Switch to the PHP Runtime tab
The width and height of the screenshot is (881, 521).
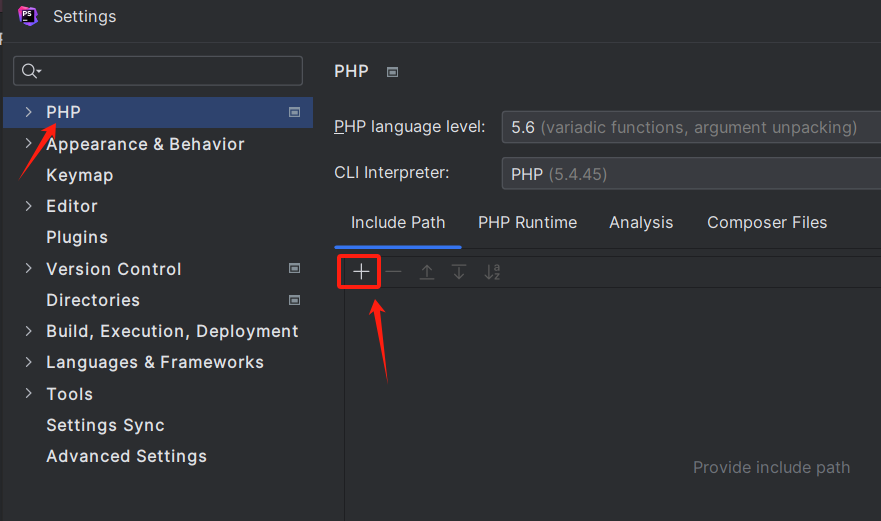coord(527,223)
